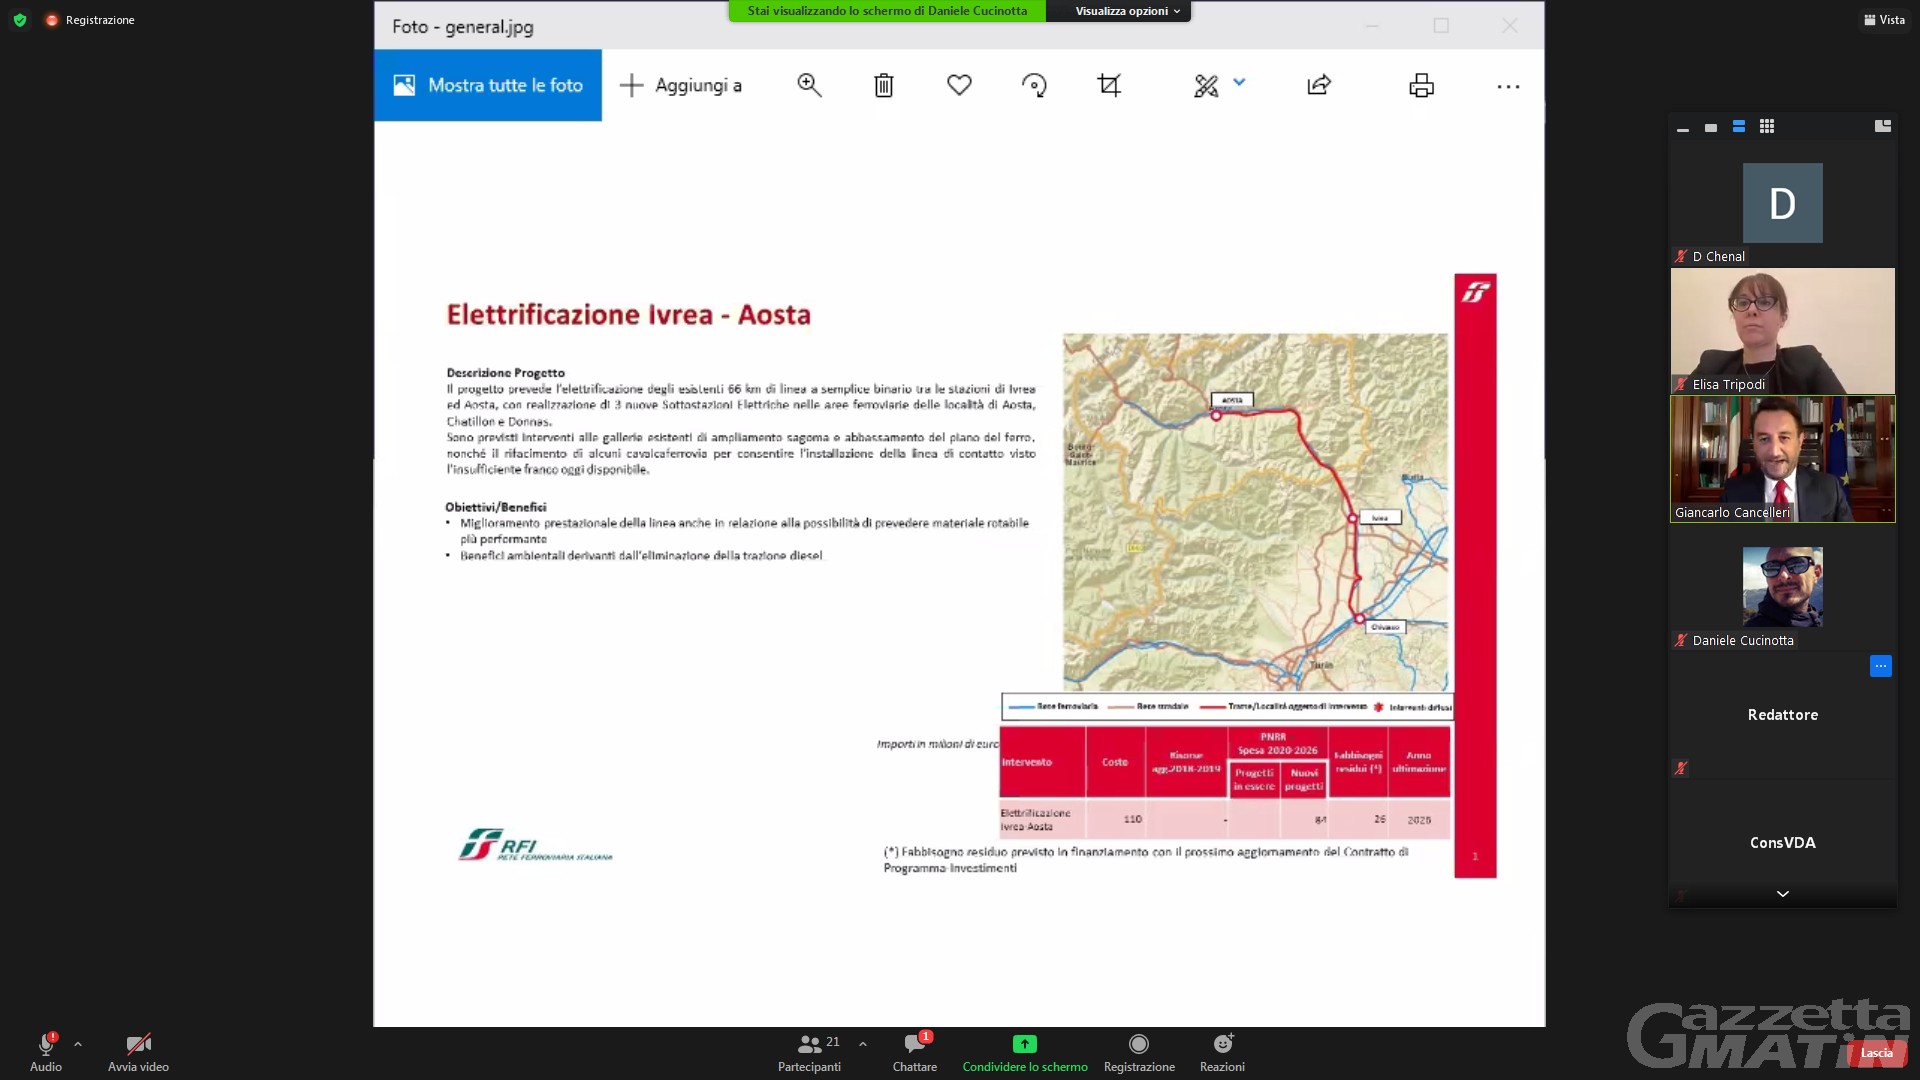
Task: Click Descrizione Progetto heading text
Action: pos(506,373)
